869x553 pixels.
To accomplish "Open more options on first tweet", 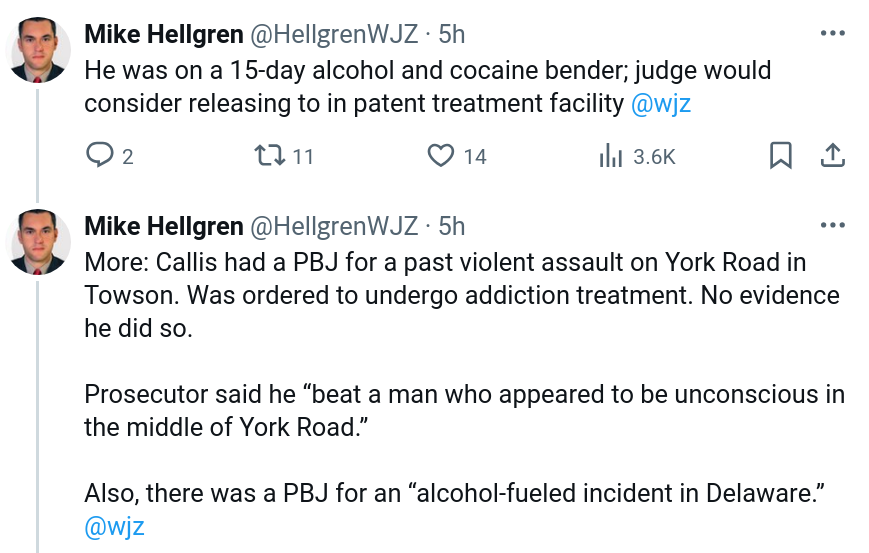I will coord(832,33).
